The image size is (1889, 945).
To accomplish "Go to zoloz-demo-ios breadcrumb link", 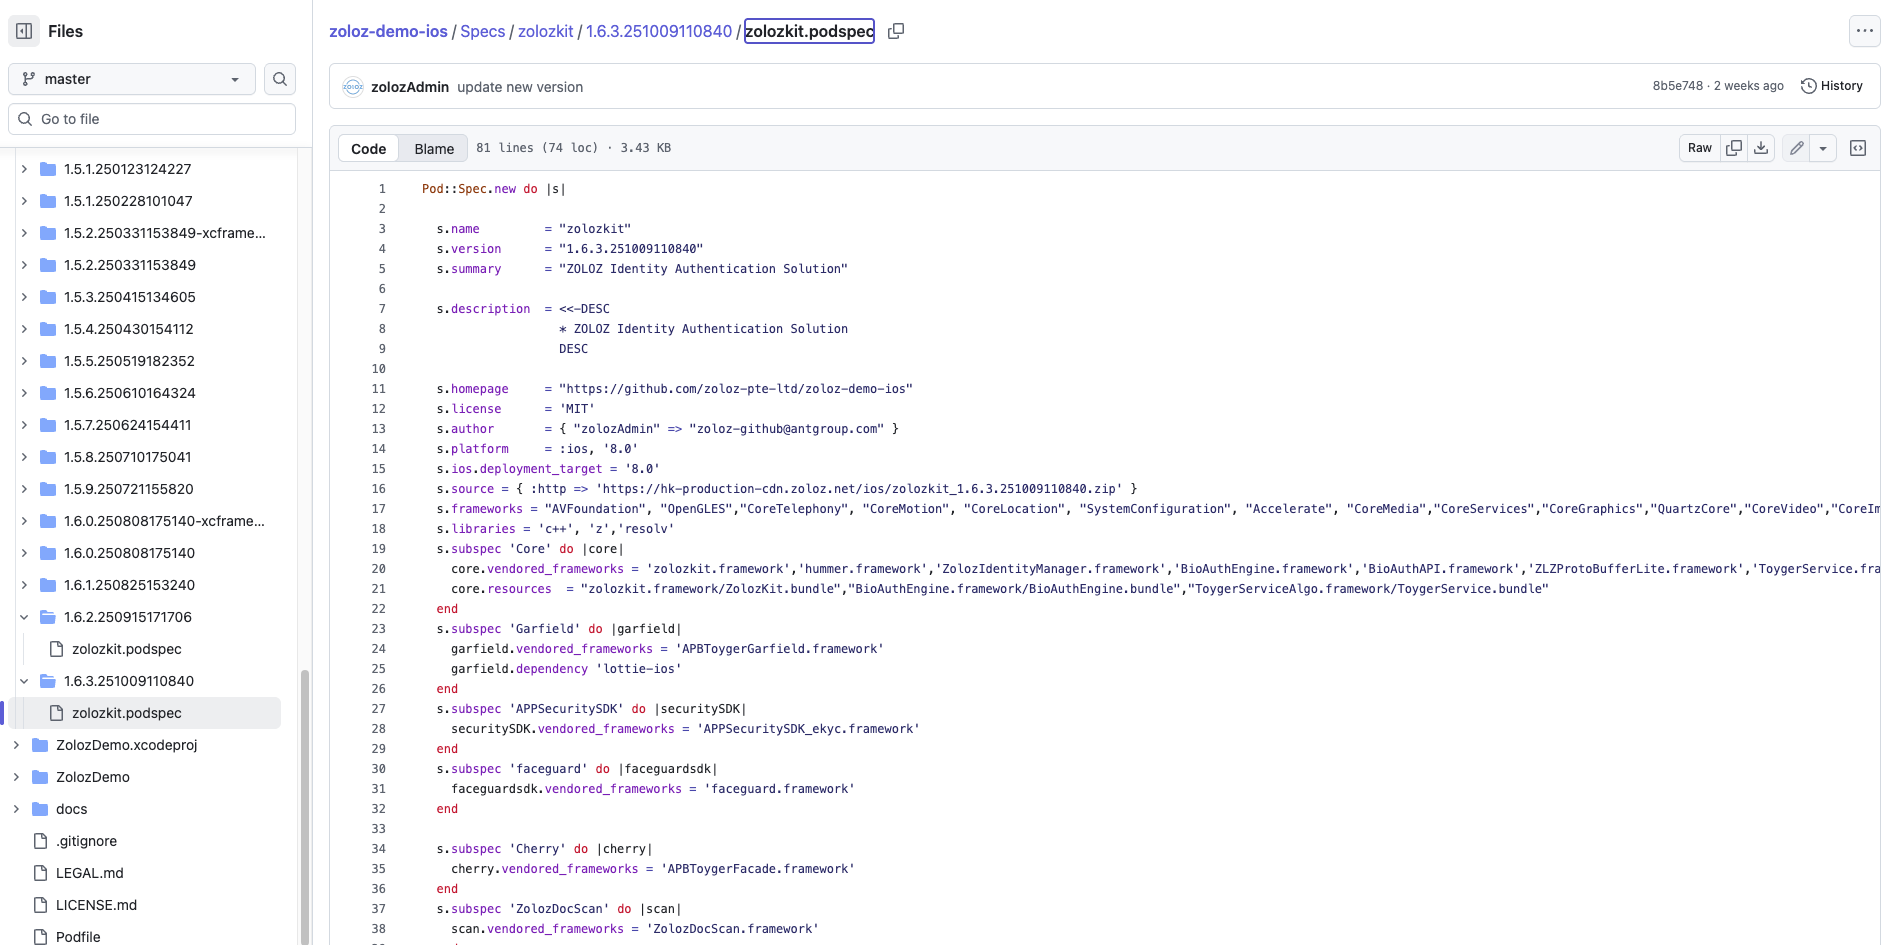I will [x=388, y=31].
